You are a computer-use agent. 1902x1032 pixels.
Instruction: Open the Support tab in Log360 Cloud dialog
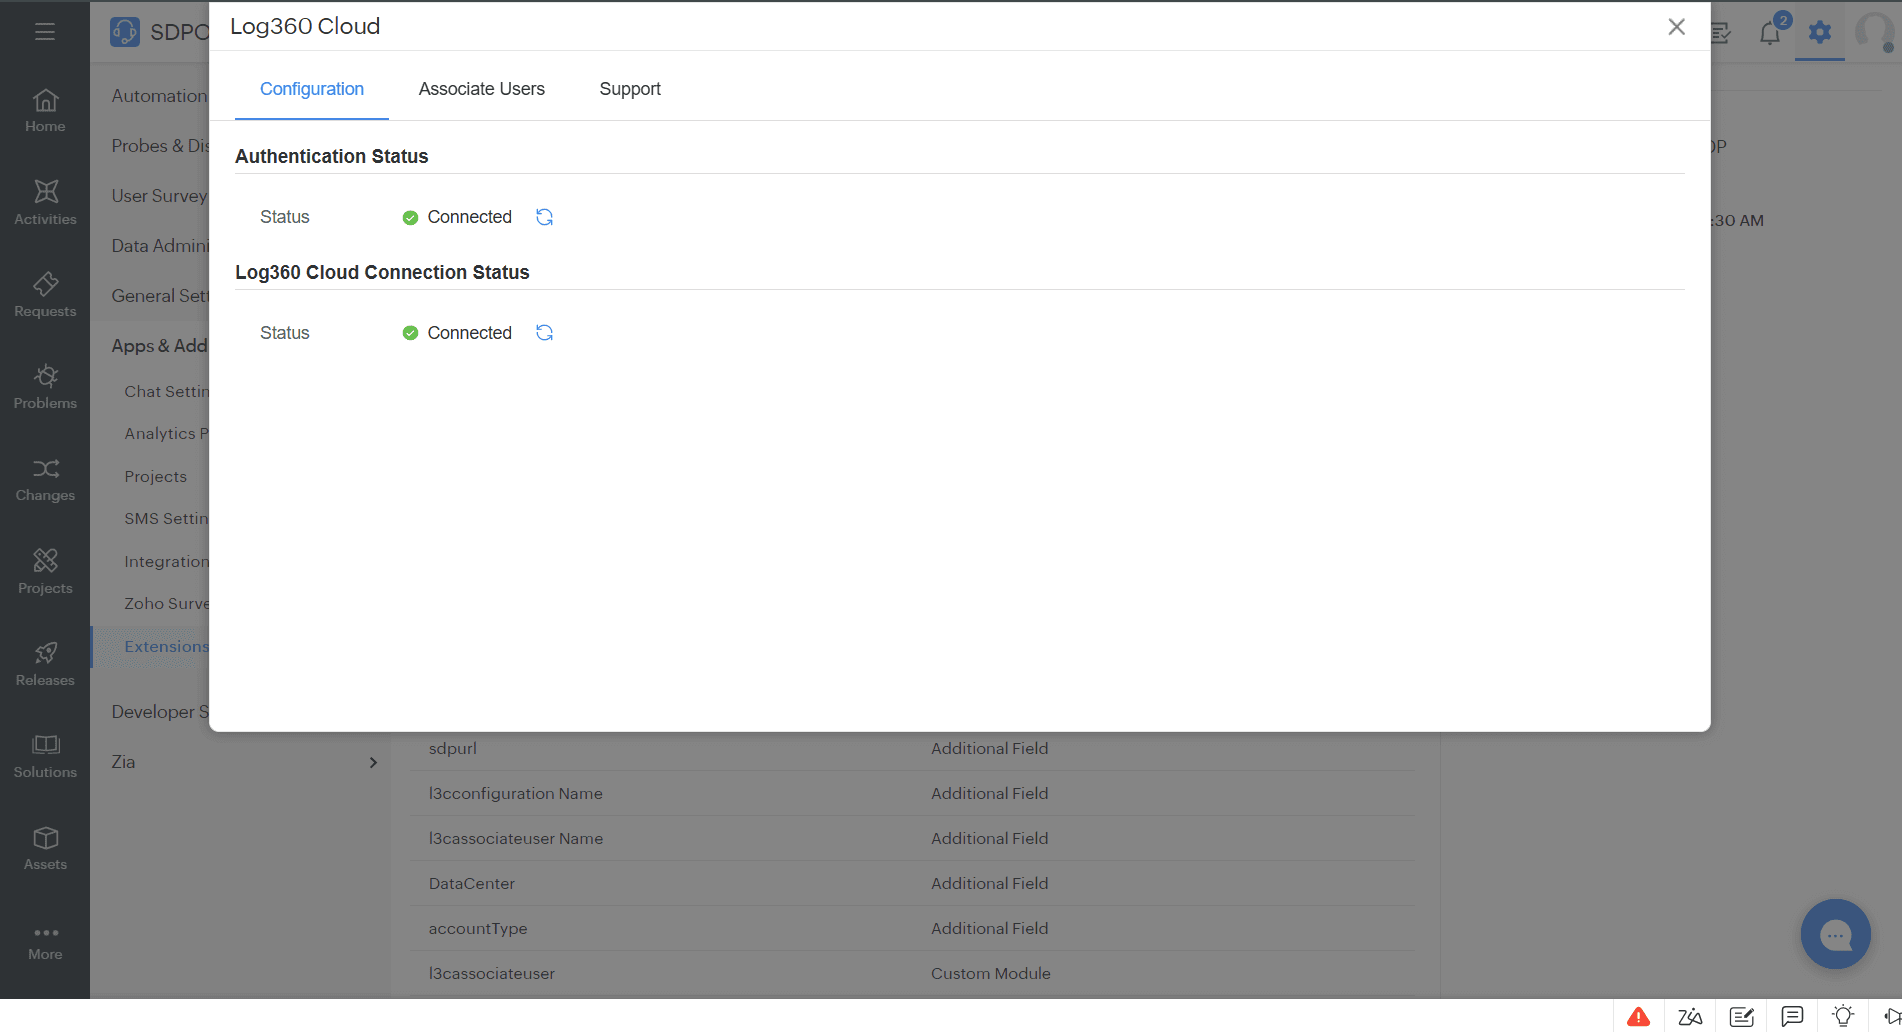click(x=629, y=89)
